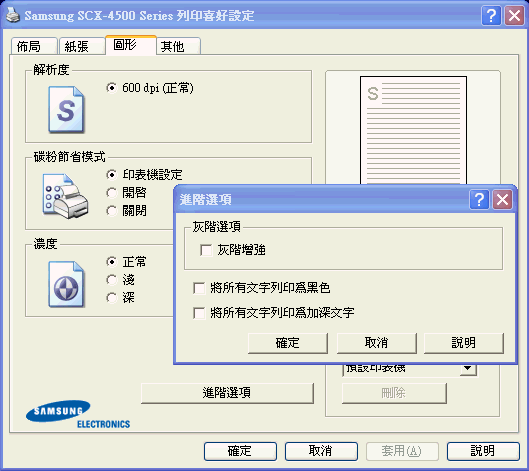Click the 碳粉節省模式 group label

(x=69, y=157)
